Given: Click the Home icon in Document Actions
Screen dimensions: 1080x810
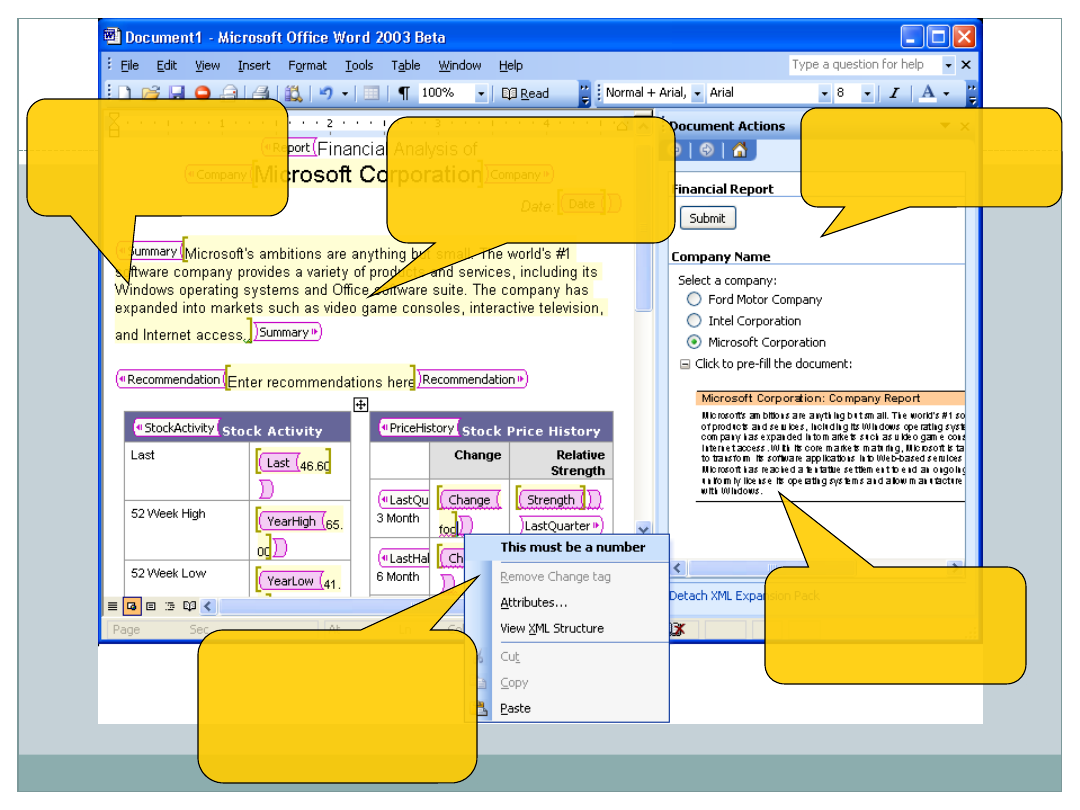Looking at the screenshot, I should point(739,150).
